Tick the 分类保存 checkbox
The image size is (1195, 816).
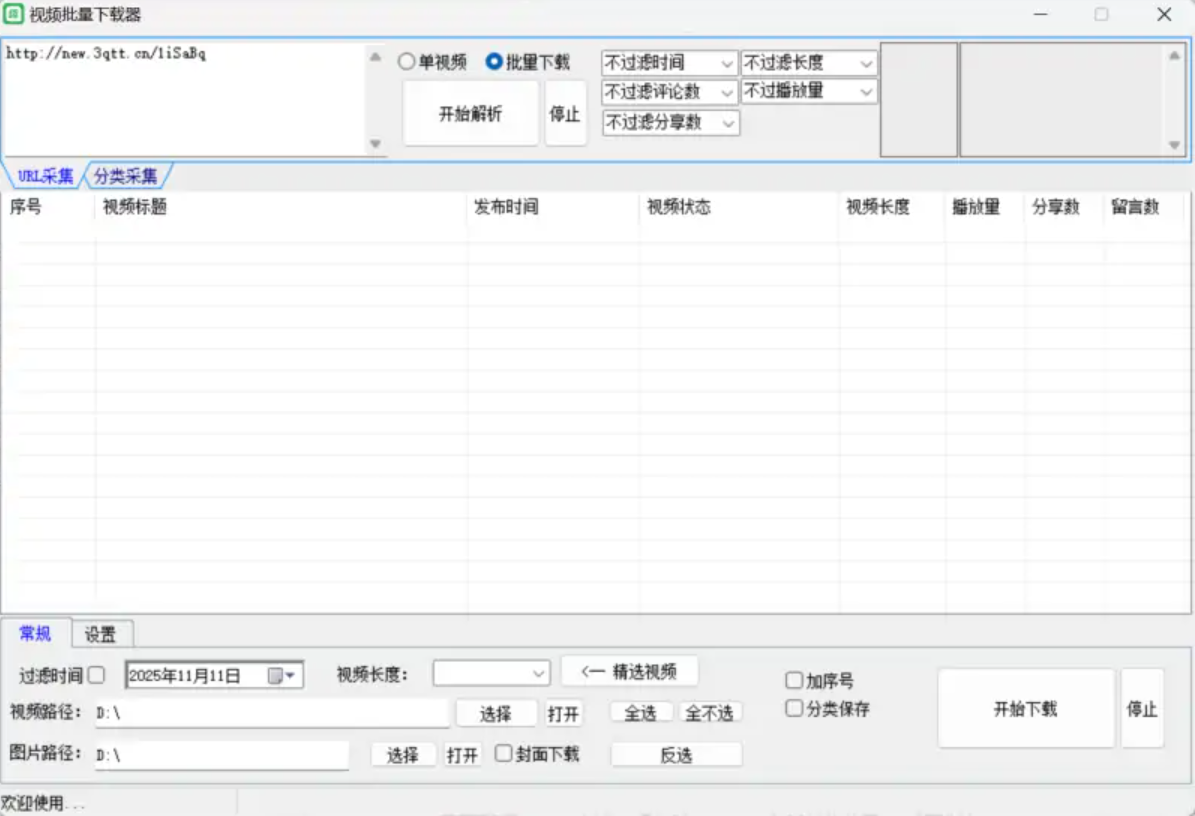(794, 709)
